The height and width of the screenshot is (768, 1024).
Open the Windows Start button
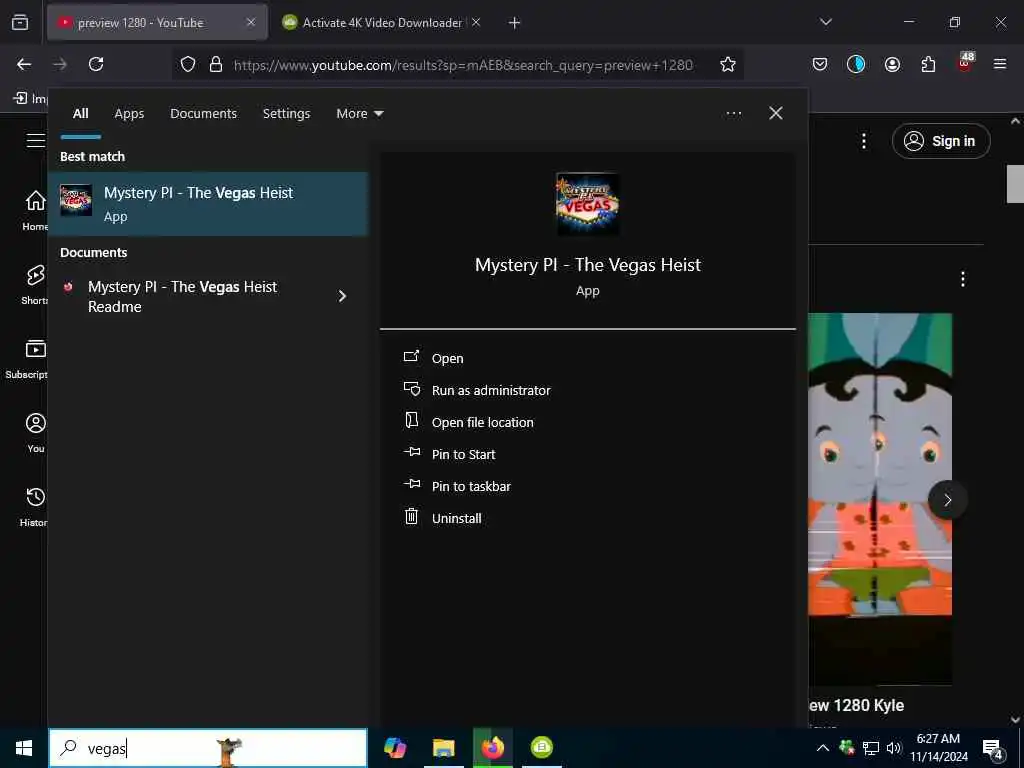(24, 748)
